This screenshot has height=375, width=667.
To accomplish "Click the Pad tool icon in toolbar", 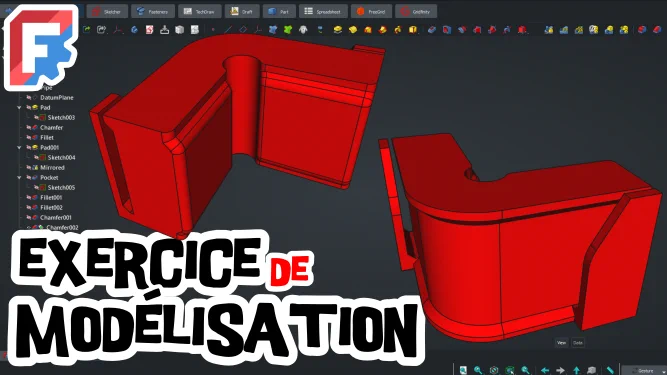I will click(x=338, y=30).
